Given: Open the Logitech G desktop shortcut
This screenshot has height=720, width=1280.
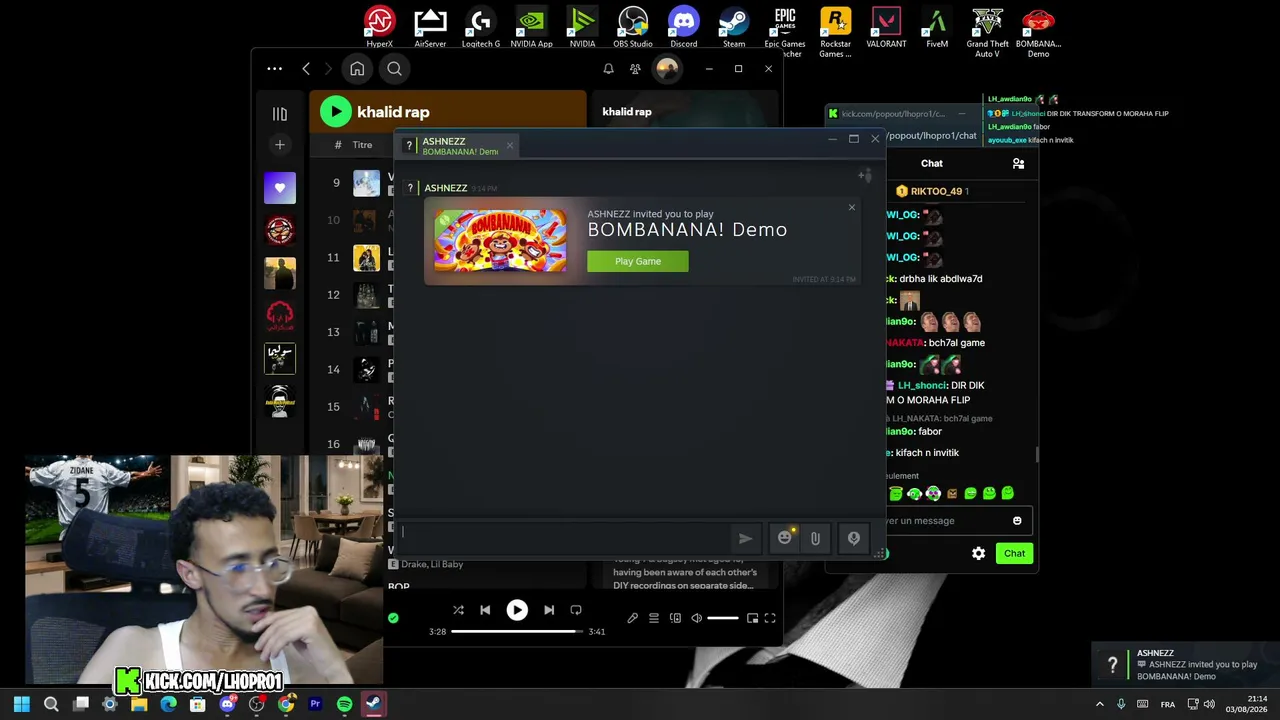Looking at the screenshot, I should pos(481,27).
